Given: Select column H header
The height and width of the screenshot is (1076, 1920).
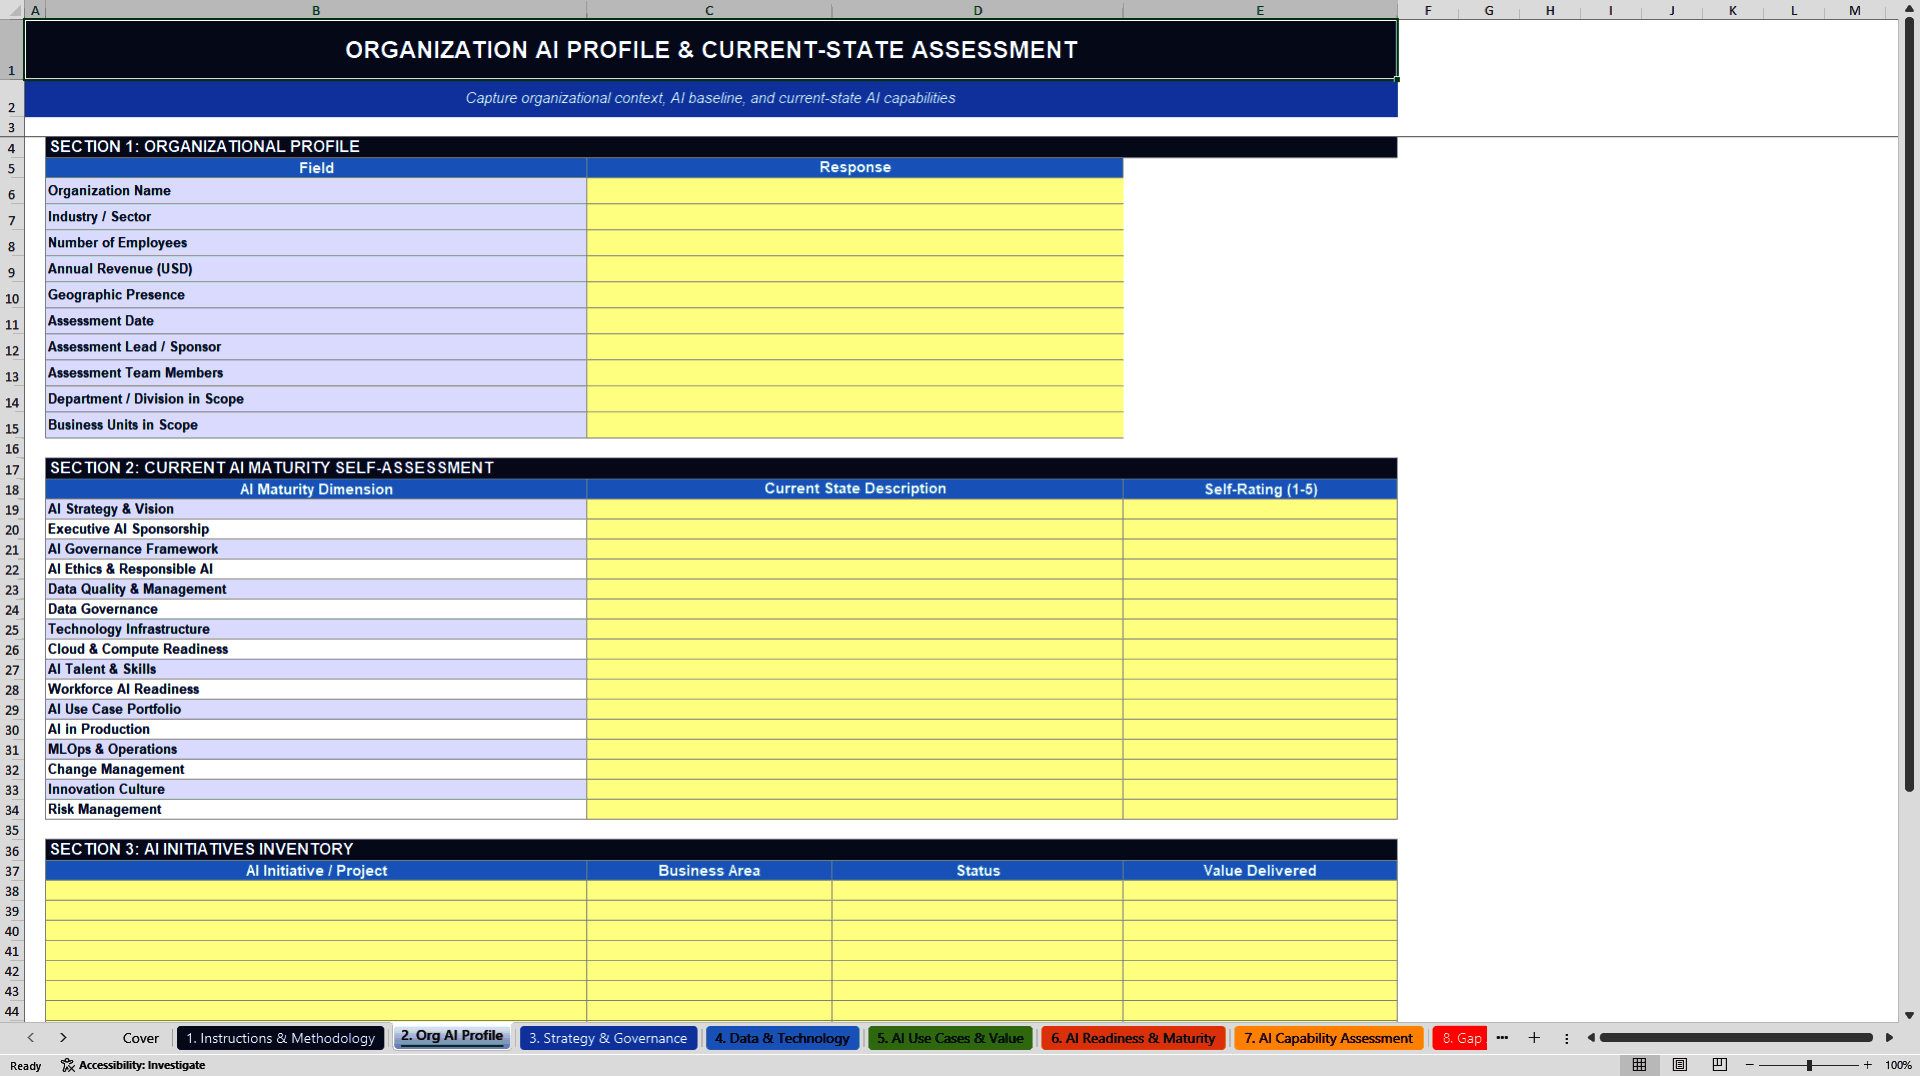Looking at the screenshot, I should coord(1550,10).
